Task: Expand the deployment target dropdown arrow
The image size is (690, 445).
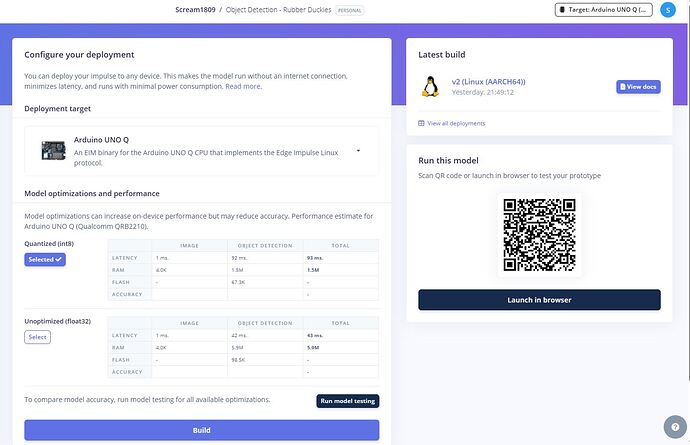Action: click(358, 151)
